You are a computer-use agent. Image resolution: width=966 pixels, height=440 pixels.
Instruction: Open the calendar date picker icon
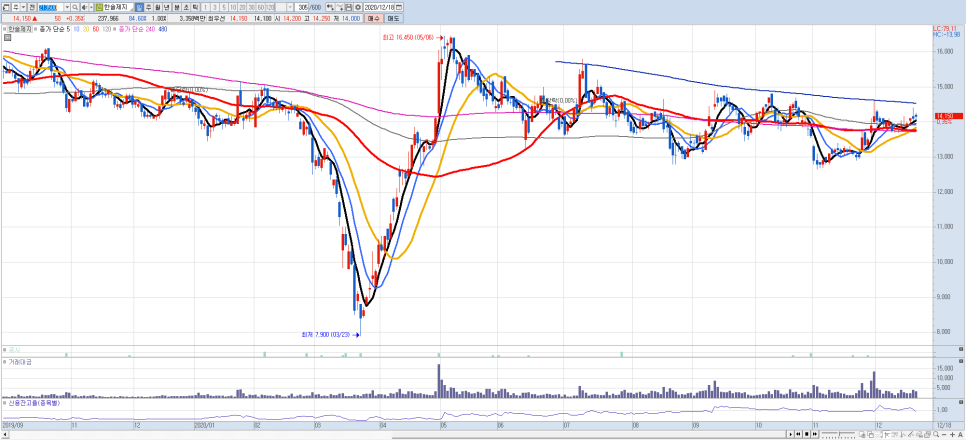(399, 7)
